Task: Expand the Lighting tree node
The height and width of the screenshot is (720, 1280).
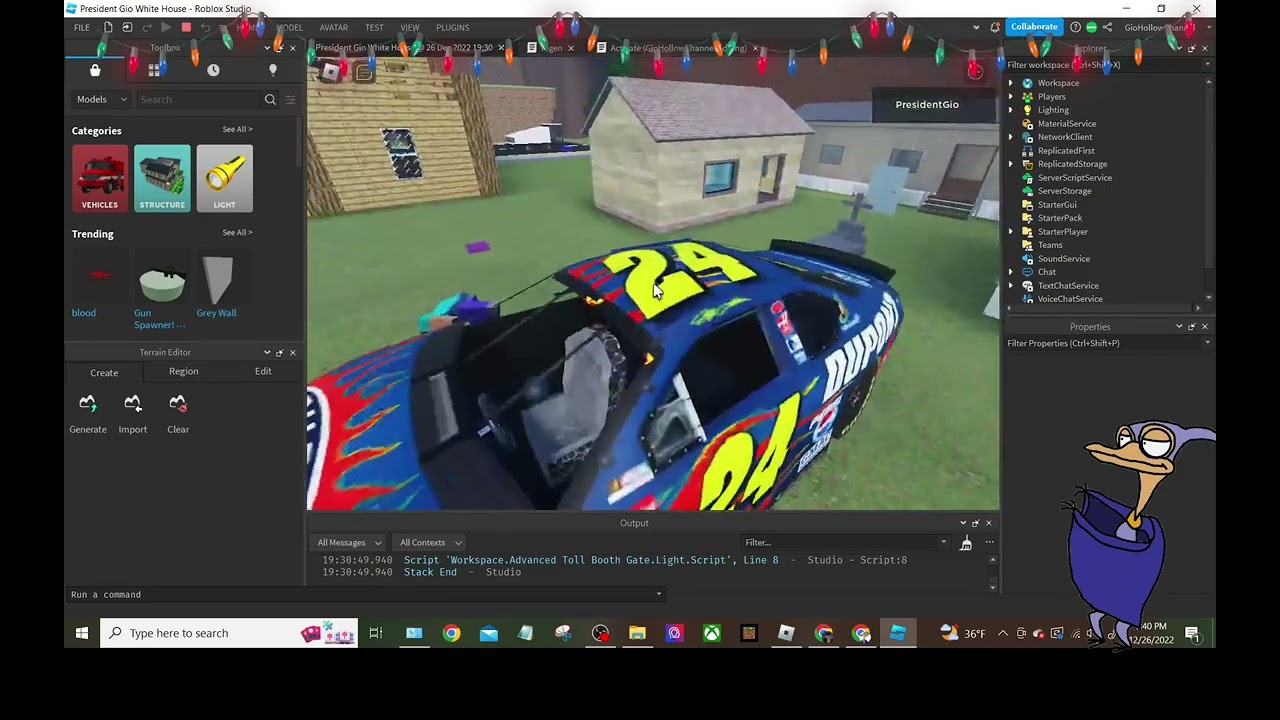Action: coord(1011,110)
